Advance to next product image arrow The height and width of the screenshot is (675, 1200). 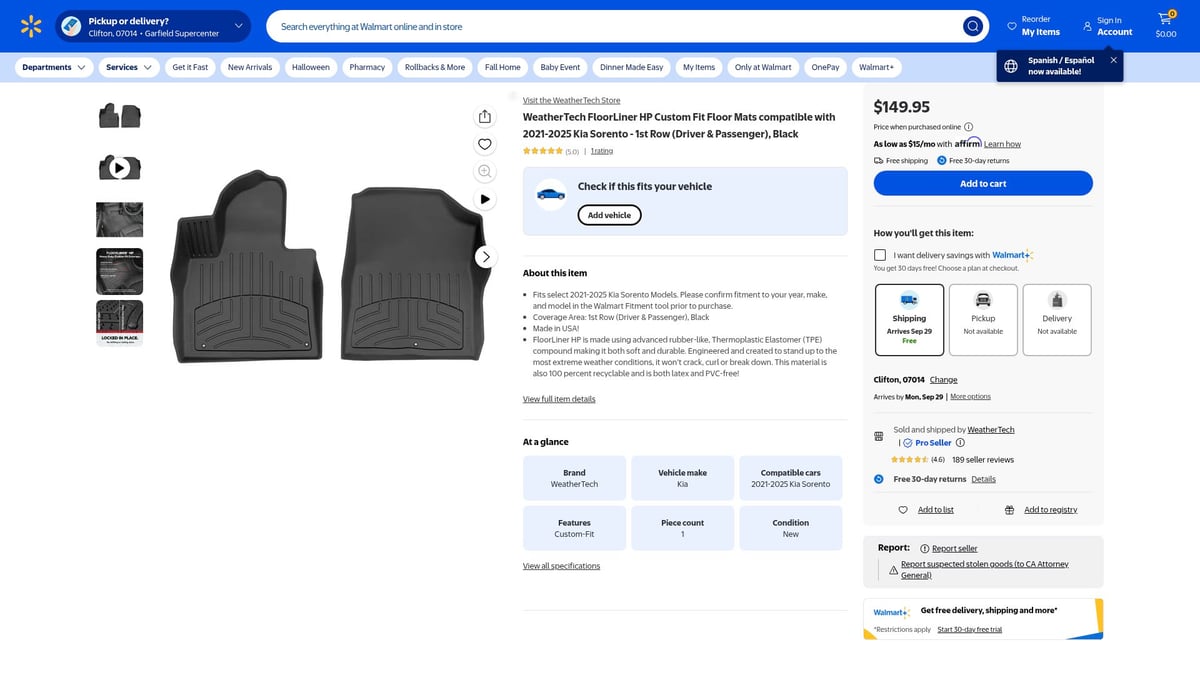486,257
